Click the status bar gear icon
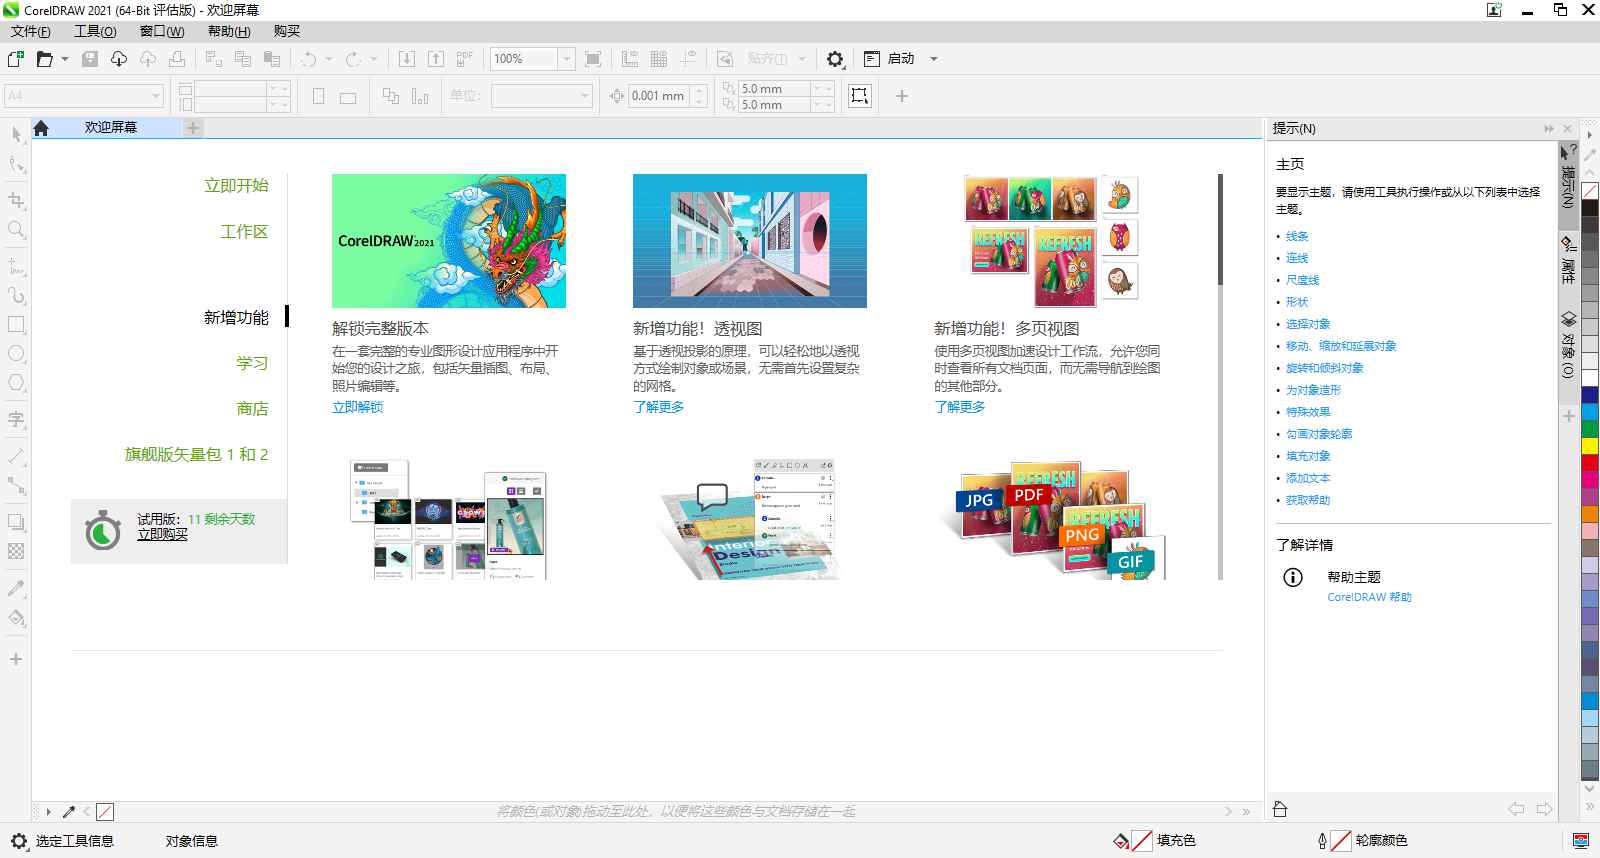Image resolution: width=1600 pixels, height=858 pixels. point(19,841)
